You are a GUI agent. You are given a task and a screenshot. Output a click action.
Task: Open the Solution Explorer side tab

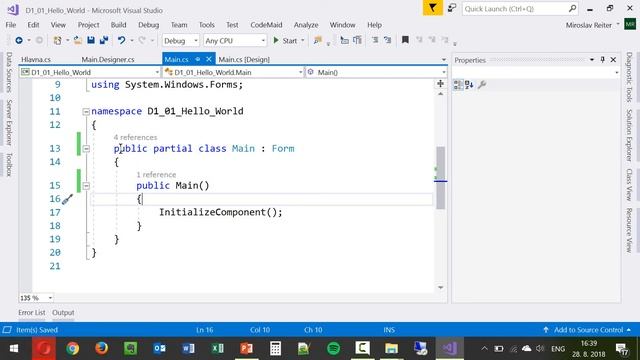629,135
